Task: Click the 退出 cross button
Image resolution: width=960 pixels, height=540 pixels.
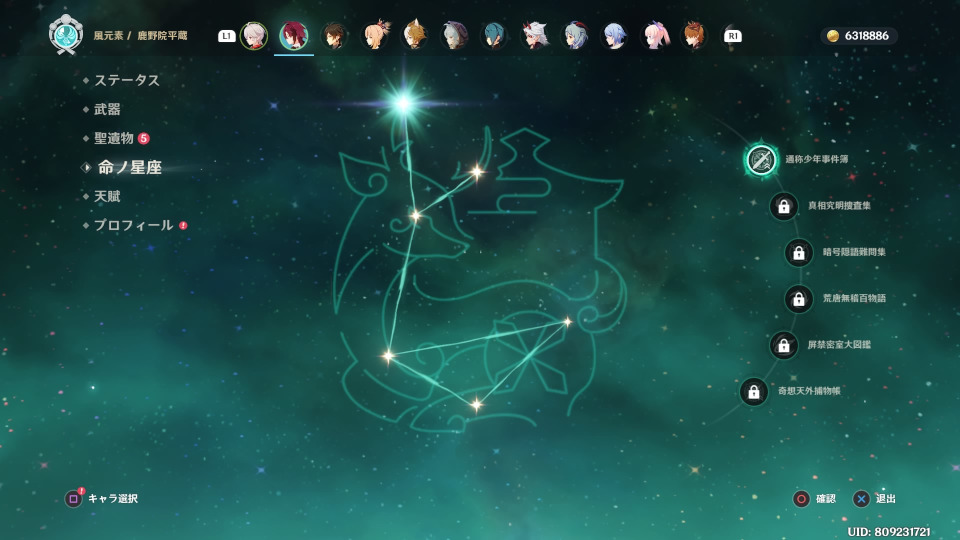Action: (x=861, y=499)
